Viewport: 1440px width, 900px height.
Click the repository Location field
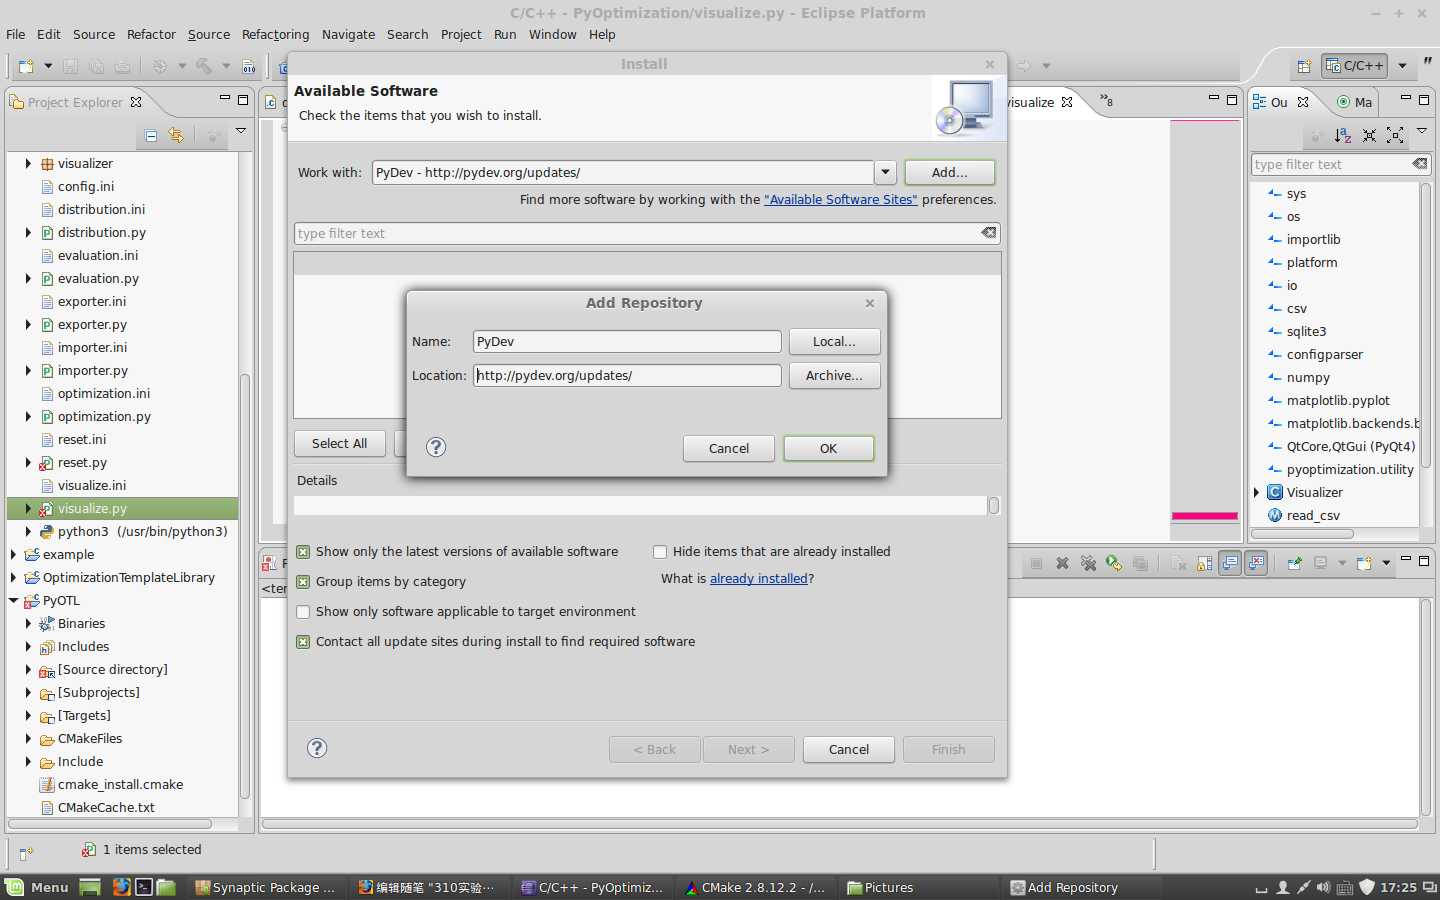point(627,375)
